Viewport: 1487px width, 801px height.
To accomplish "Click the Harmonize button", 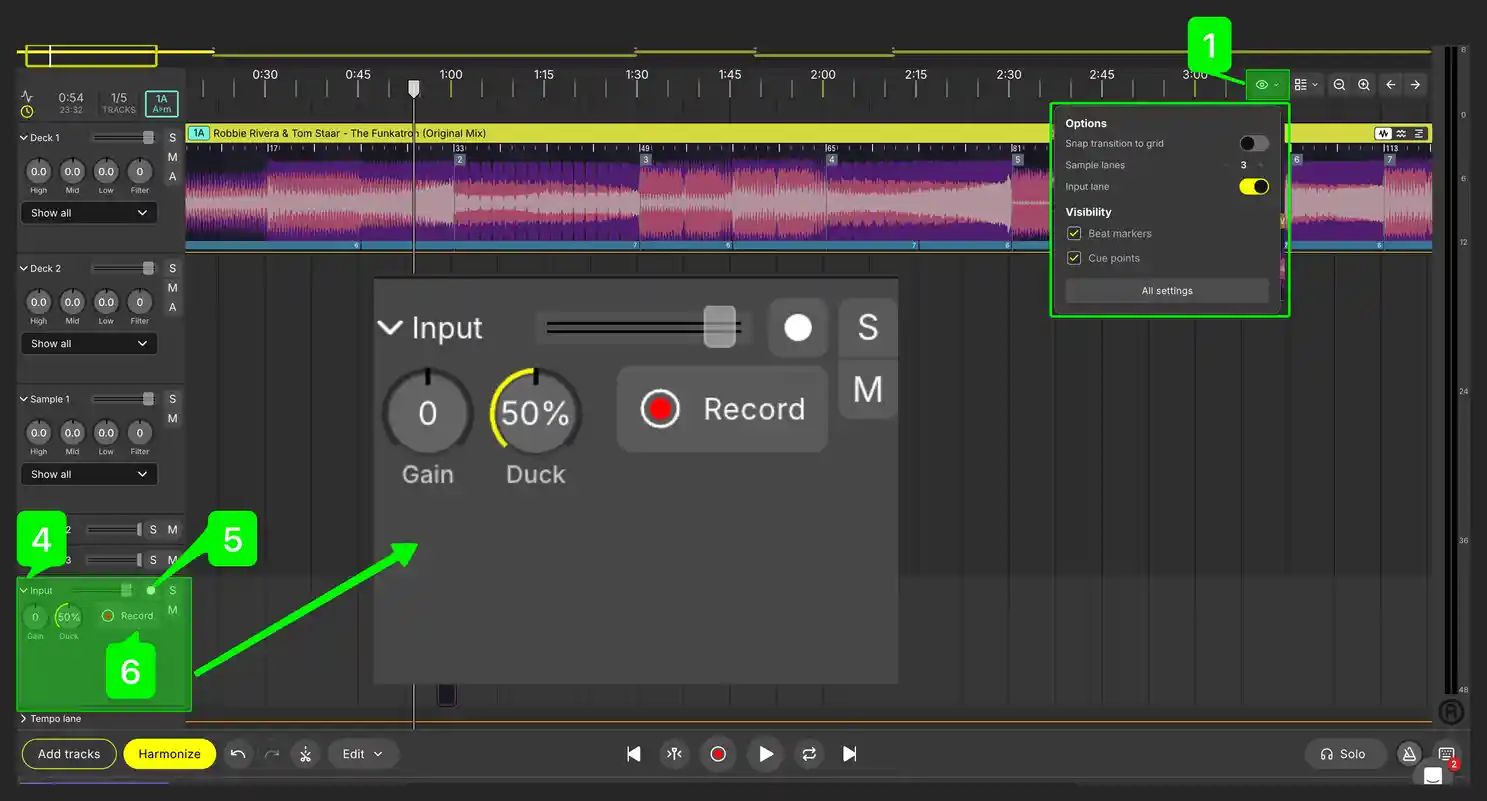I will tap(169, 754).
